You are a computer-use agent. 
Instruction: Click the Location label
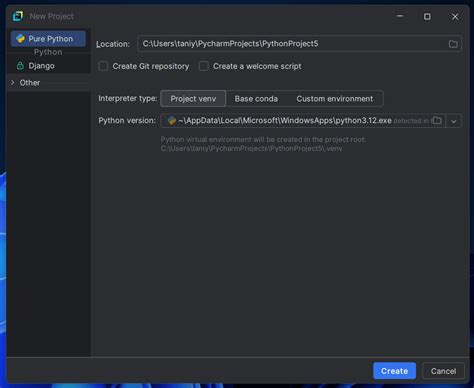coord(113,44)
